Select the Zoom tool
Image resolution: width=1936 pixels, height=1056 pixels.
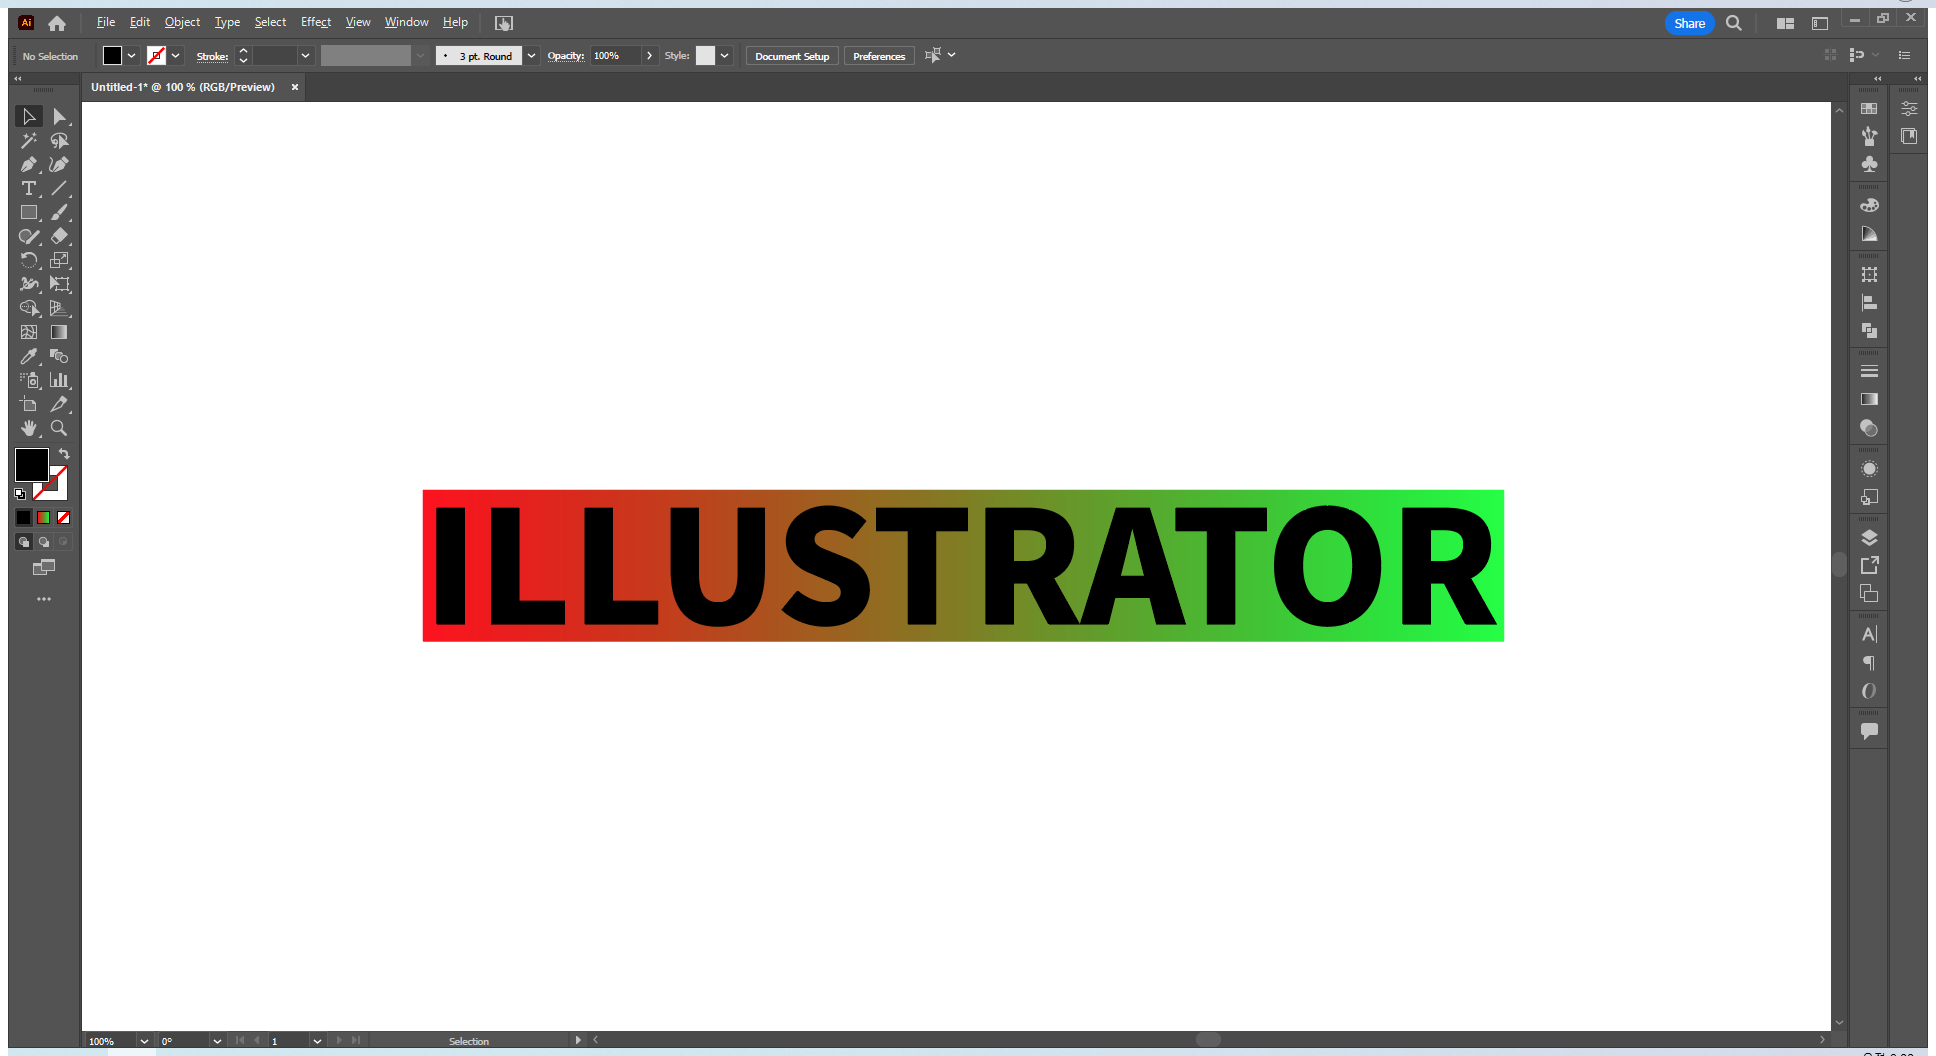[60, 429]
